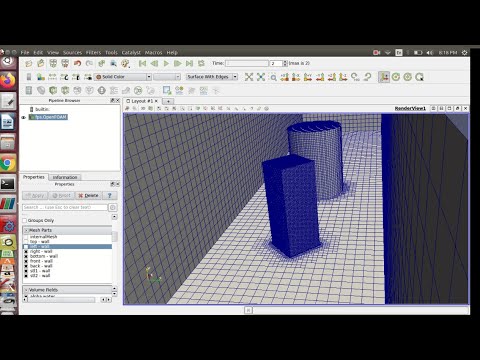Viewport: 480px width, 360px height.
Task: Advance to next frame
Action: coord(178,63)
